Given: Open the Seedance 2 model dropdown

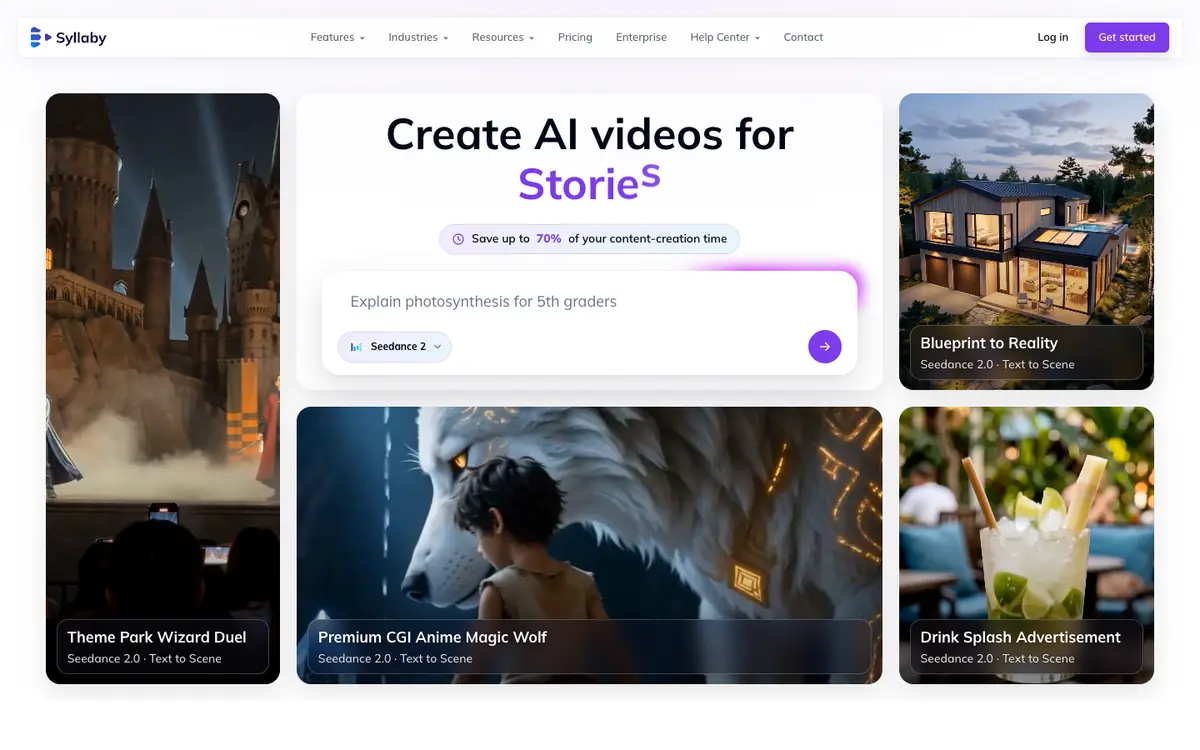Looking at the screenshot, I should 395,347.
